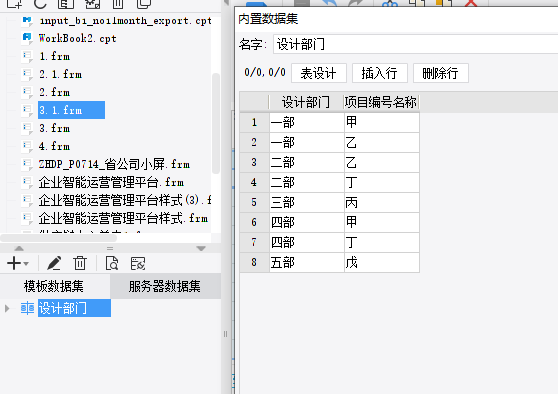Select ZHDP_P0714_省公司小屏.frm file
Screen dimensions: 558x394
click(114, 164)
